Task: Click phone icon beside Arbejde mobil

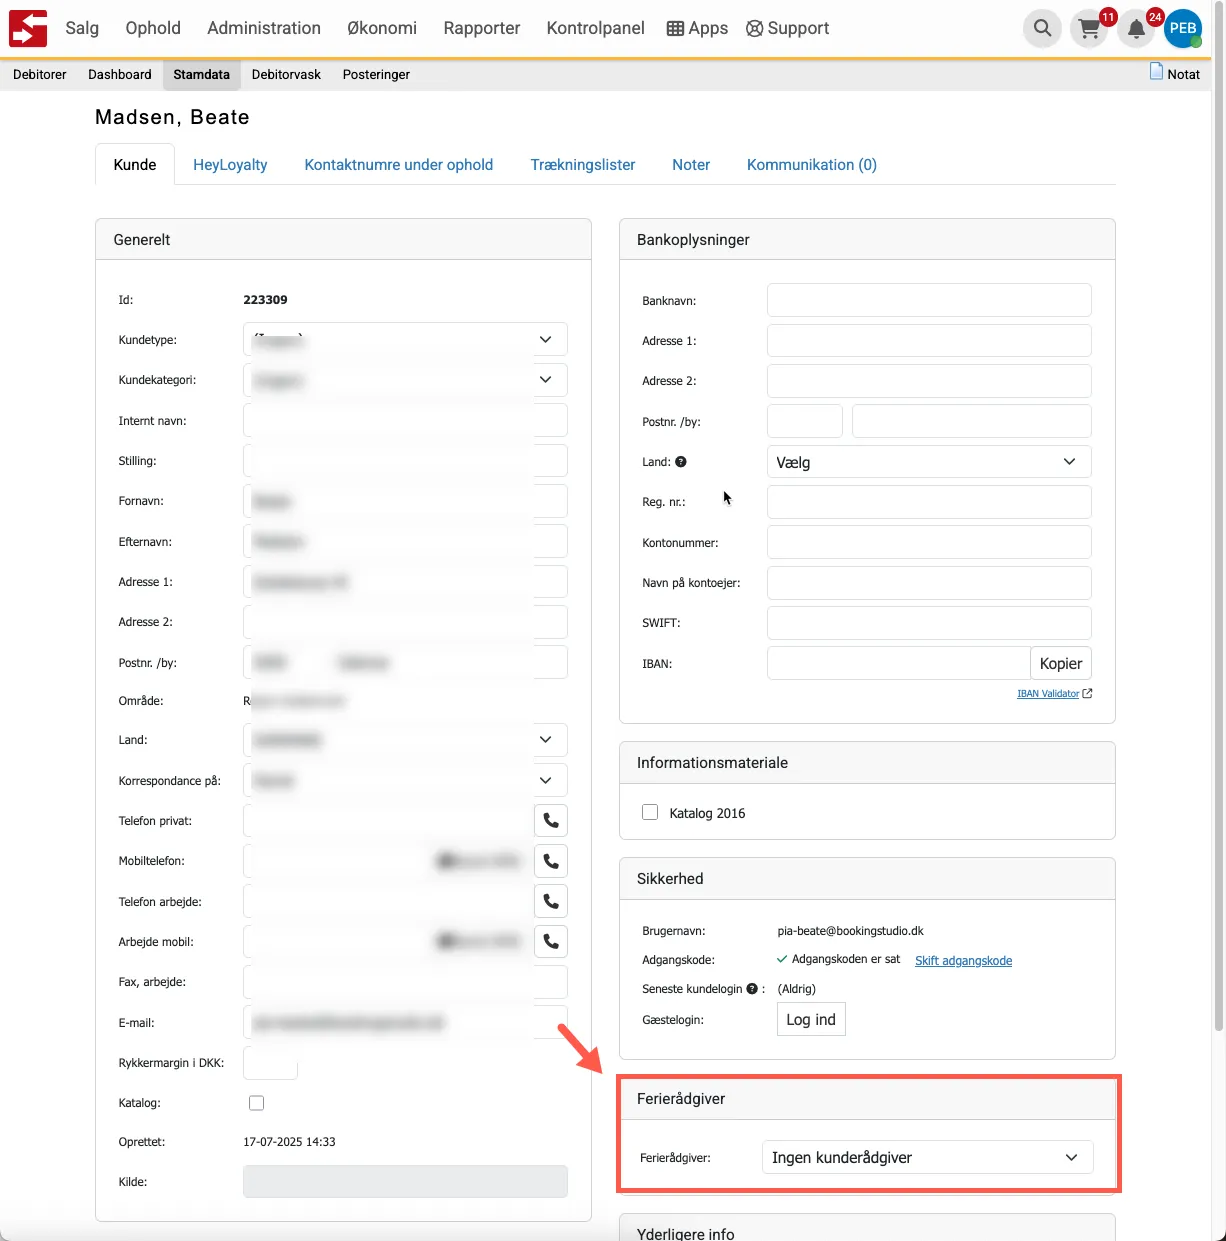Action: [x=551, y=941]
